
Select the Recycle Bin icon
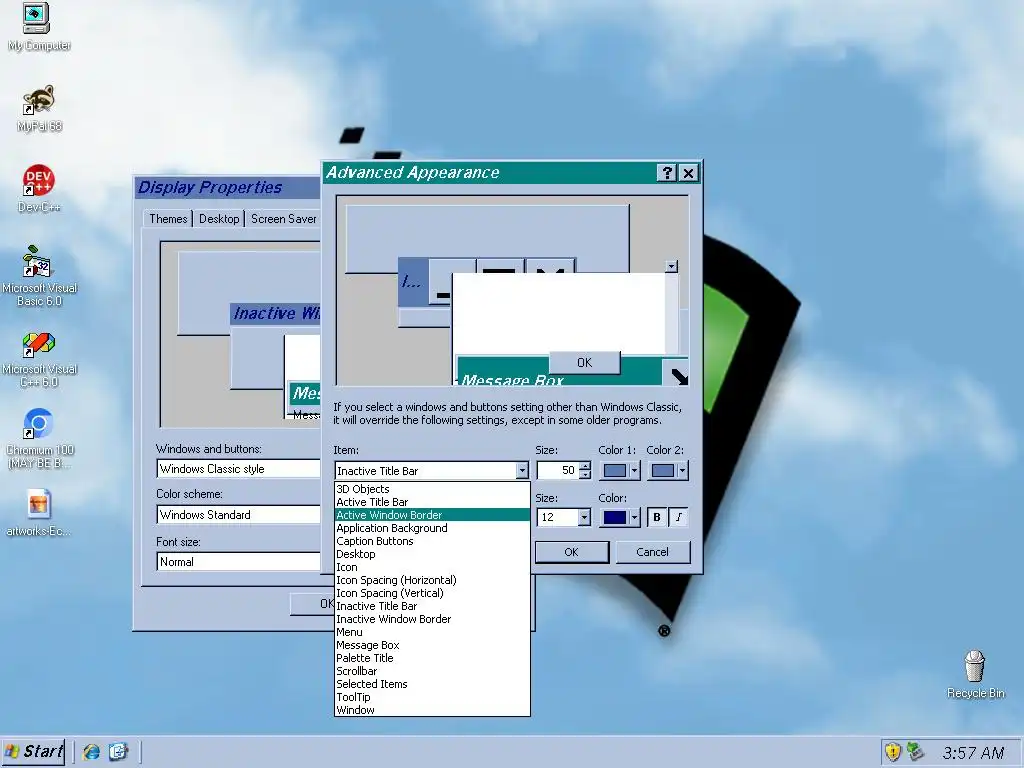975,674
